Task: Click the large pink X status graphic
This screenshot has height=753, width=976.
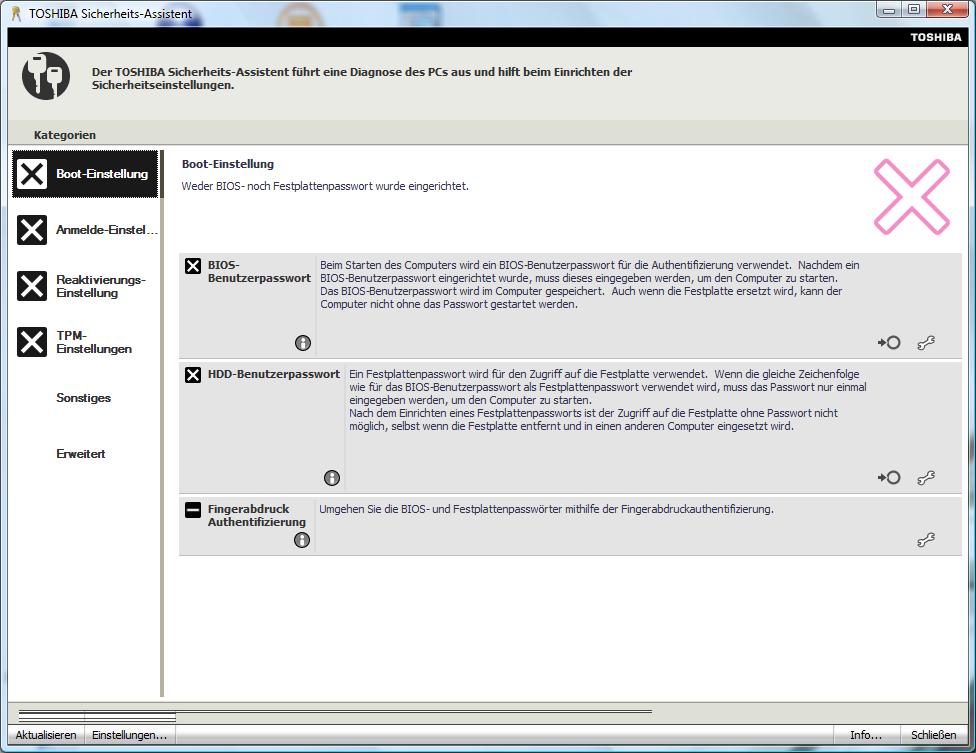Action: [912, 197]
